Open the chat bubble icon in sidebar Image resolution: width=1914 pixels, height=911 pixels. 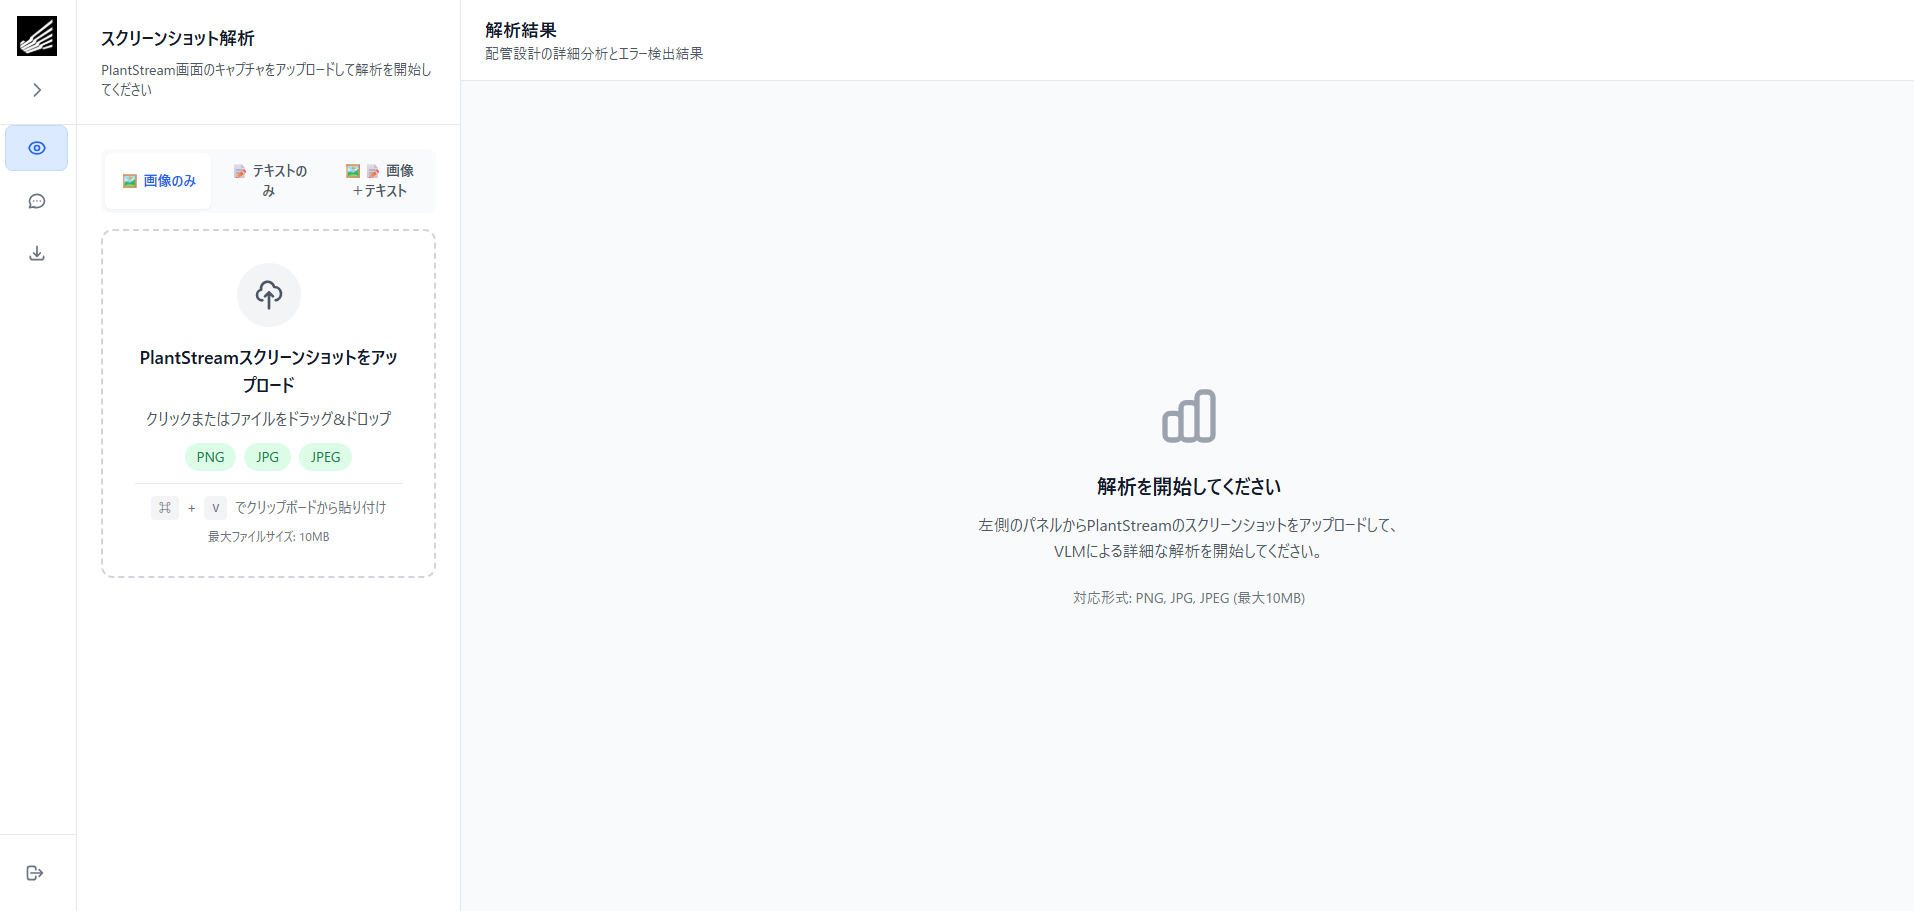pyautogui.click(x=37, y=201)
